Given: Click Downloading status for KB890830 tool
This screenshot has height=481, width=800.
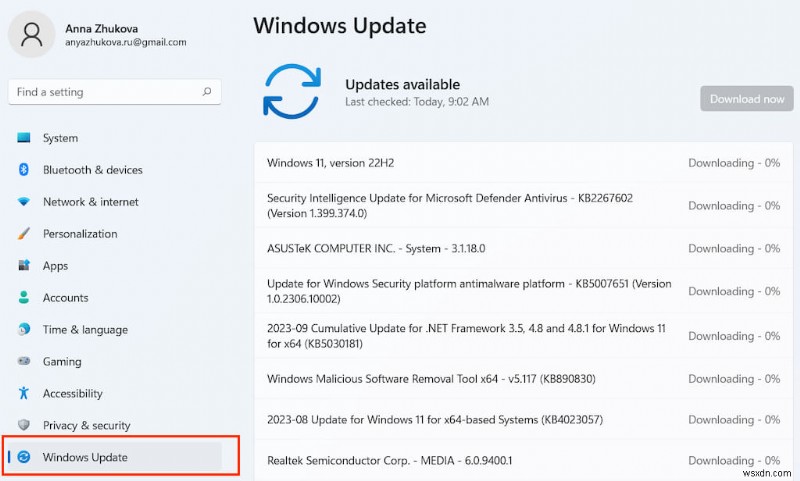Looking at the screenshot, I should pos(734,379).
